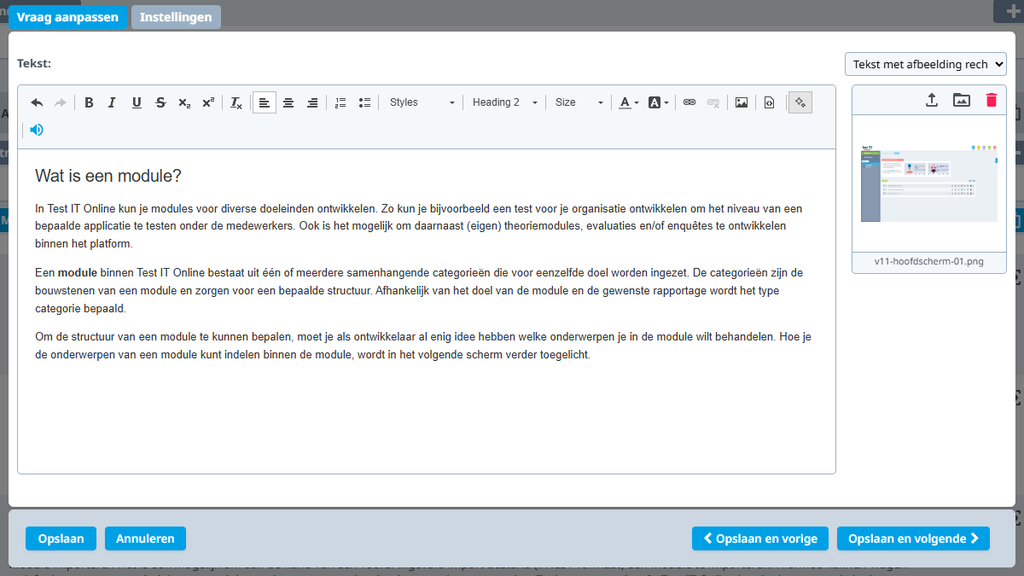Click the plus icon behind the dialog

tap(1012, 11)
